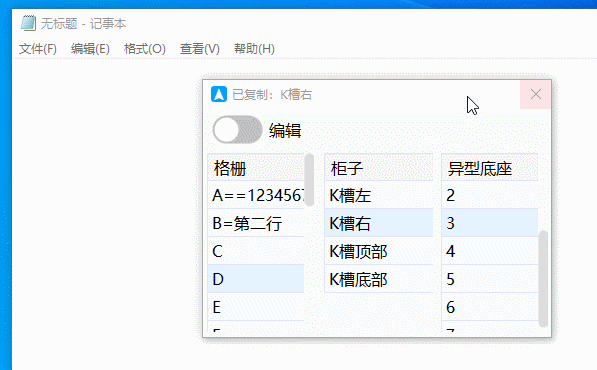Screen dimensions: 597x370
Task: Select value 3 in 异型底座 list
Action: (x=490, y=223)
